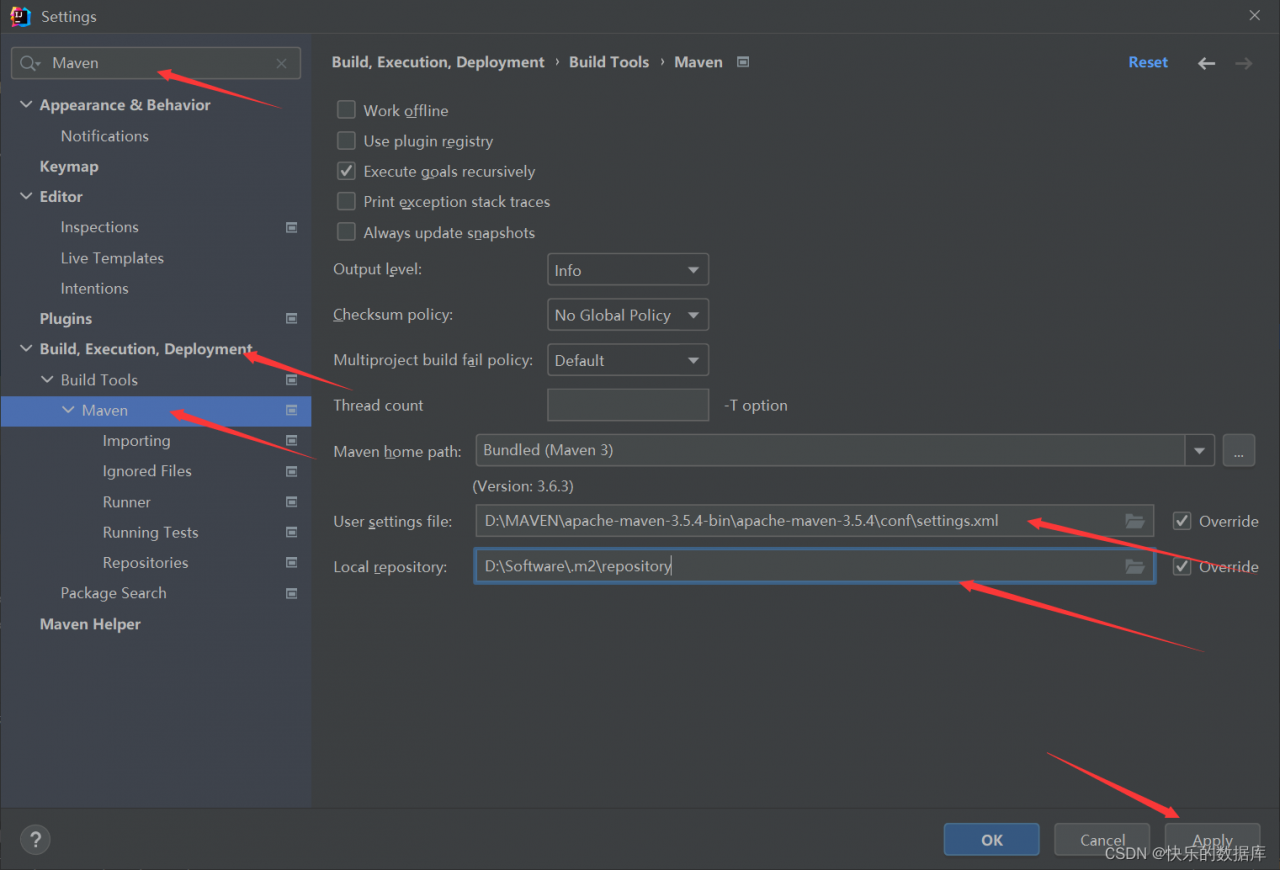Open Plugins settings page
The width and height of the screenshot is (1280, 870).
click(66, 318)
